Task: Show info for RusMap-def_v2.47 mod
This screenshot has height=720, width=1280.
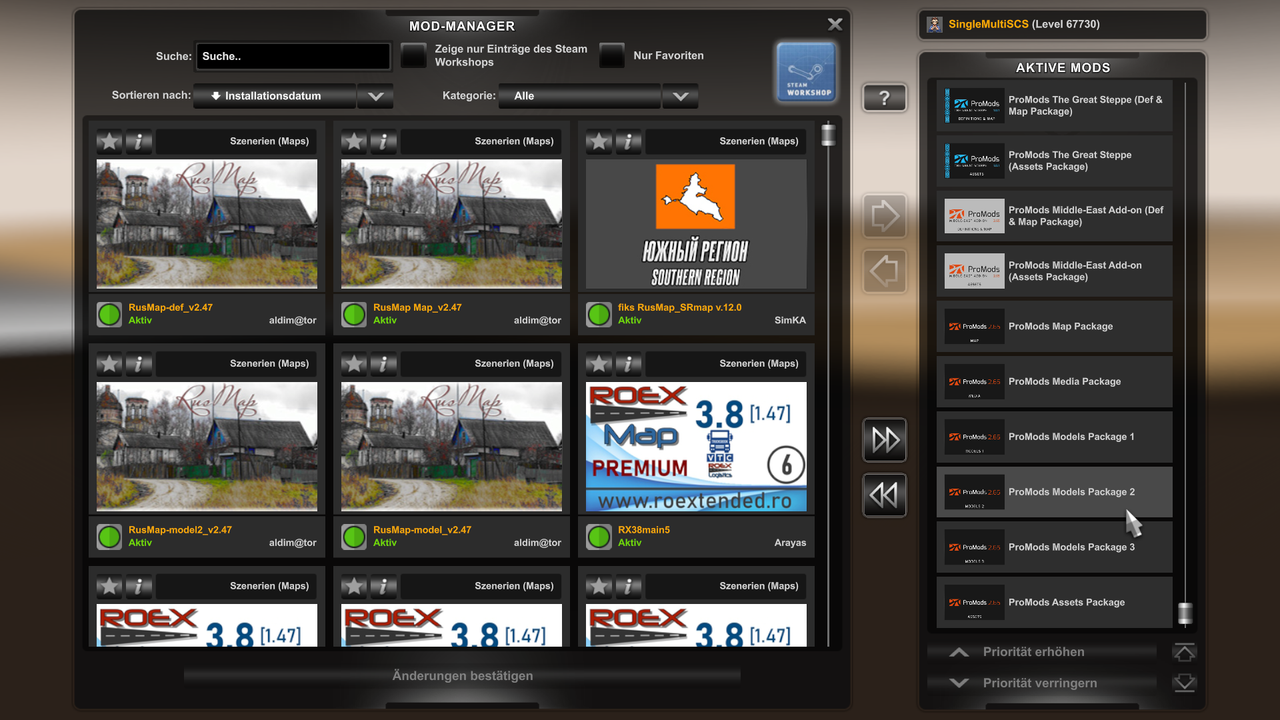Action: pyautogui.click(x=139, y=141)
